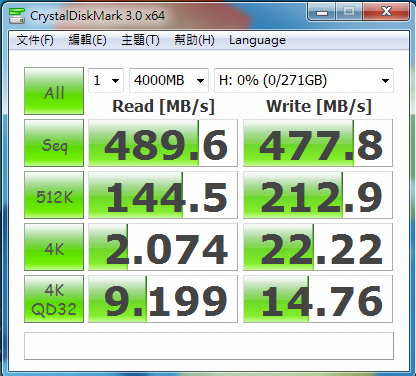Open the 4000MB test size dropdown
The image size is (416, 376).
point(169,80)
